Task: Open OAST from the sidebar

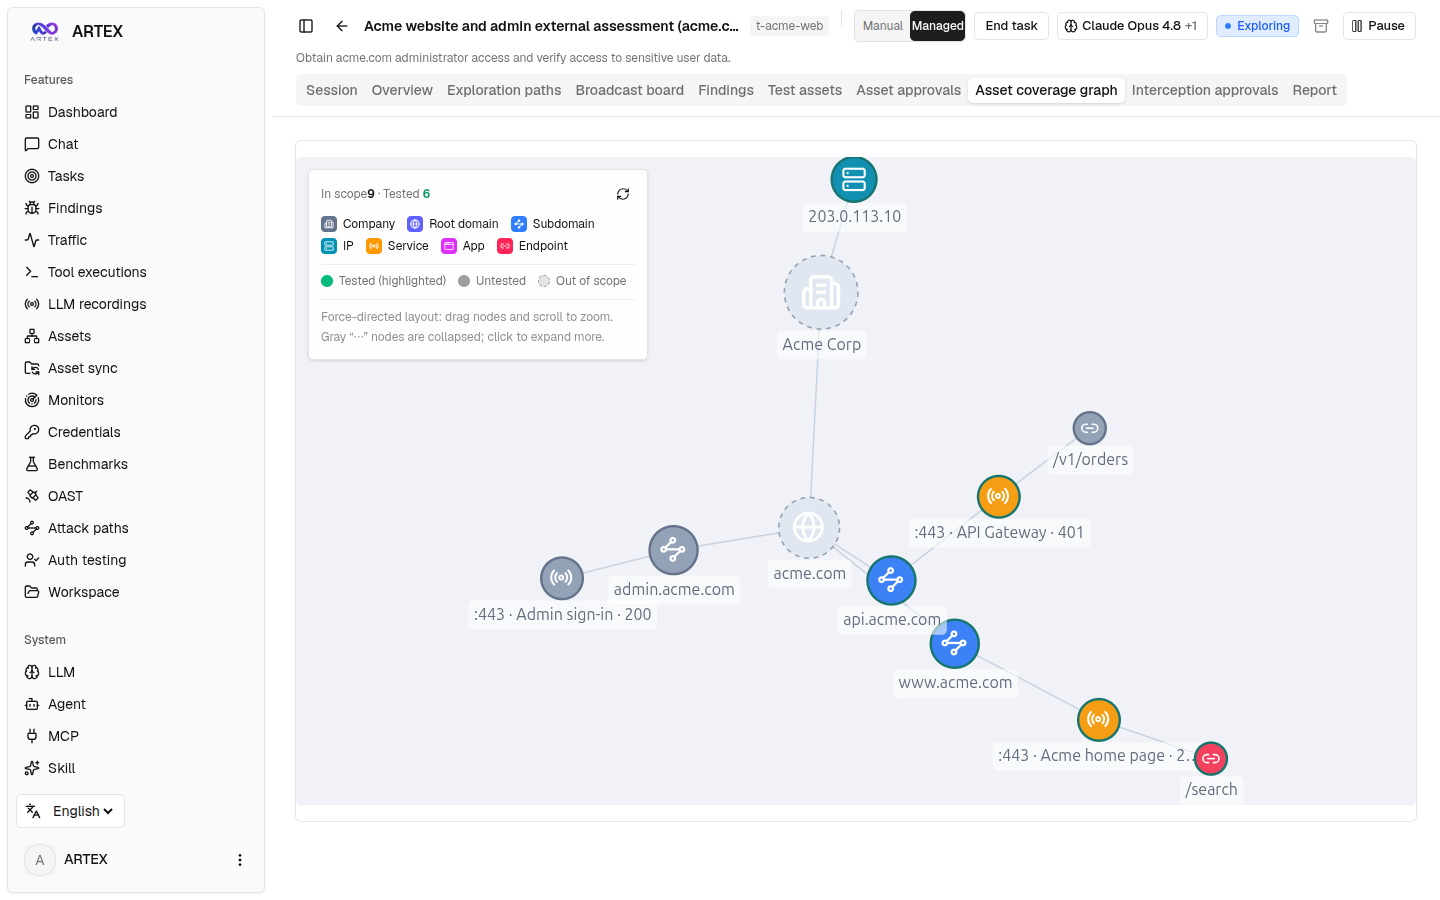Action: [136, 496]
